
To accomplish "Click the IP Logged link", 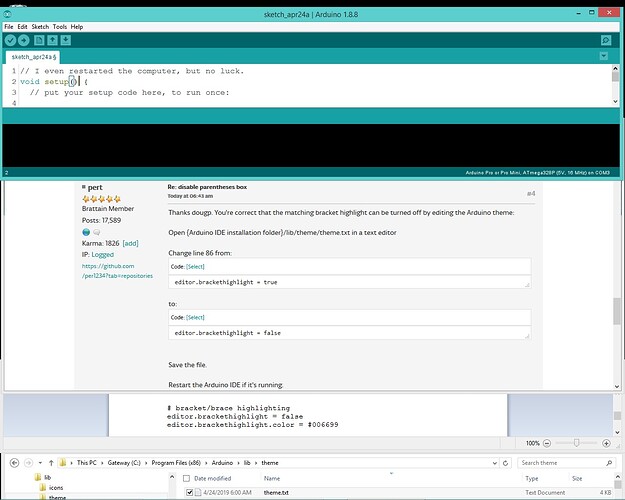I will [x=102, y=254].
